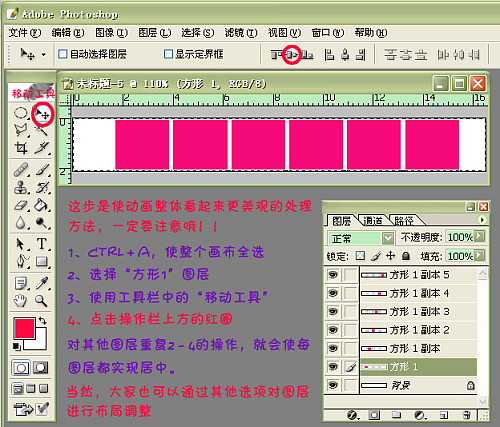Expand the 不透明度 opacity arrow
500x427 pixels.
pos(479,236)
